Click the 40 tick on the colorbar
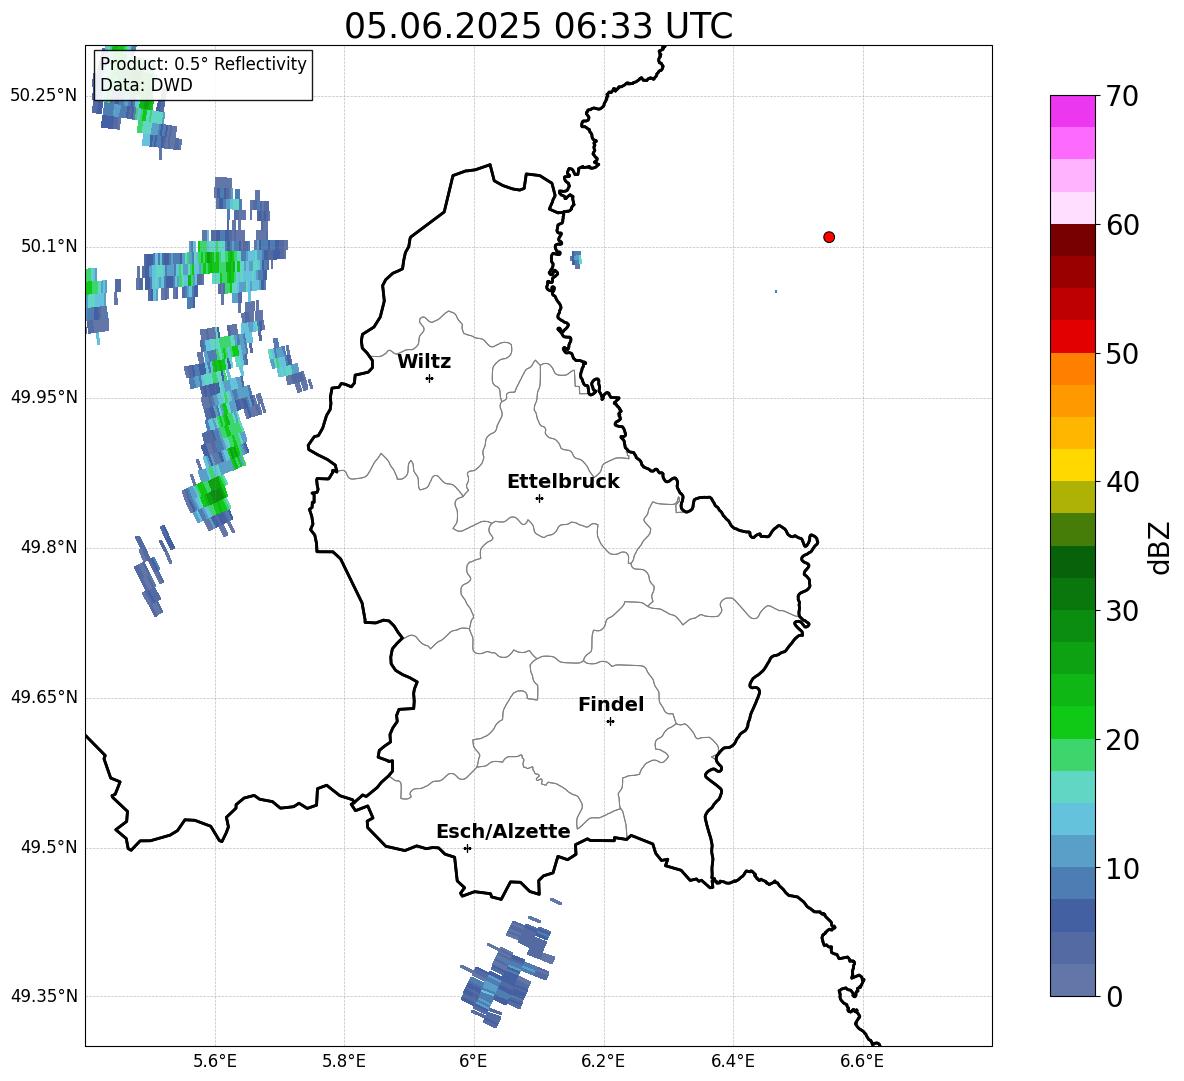This screenshot has height=1081, width=1184. (1122, 482)
